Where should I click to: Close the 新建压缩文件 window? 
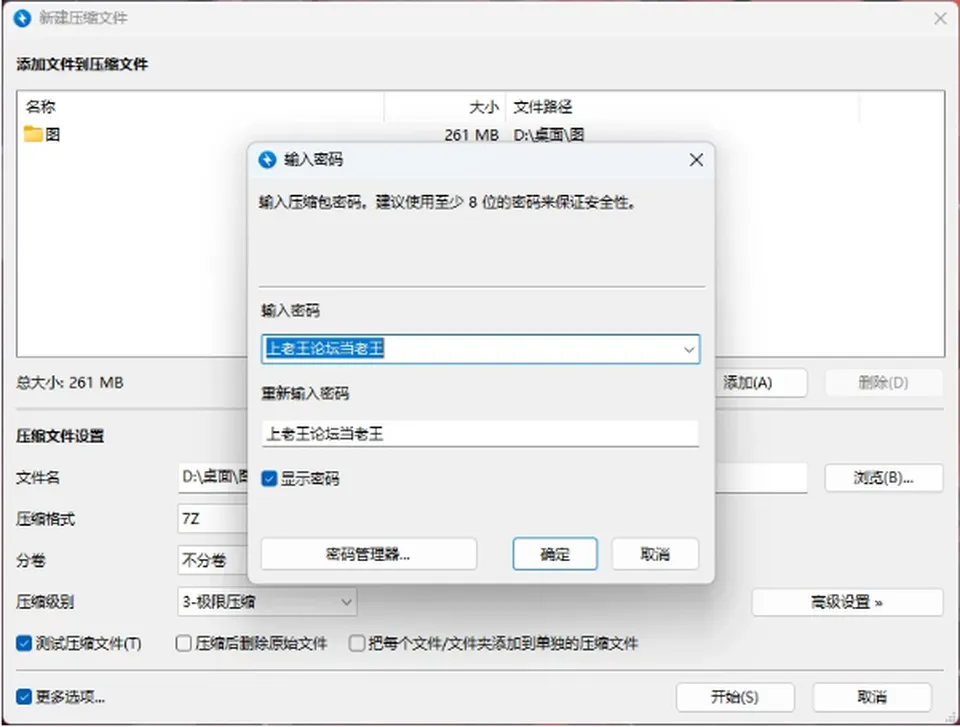click(x=940, y=19)
